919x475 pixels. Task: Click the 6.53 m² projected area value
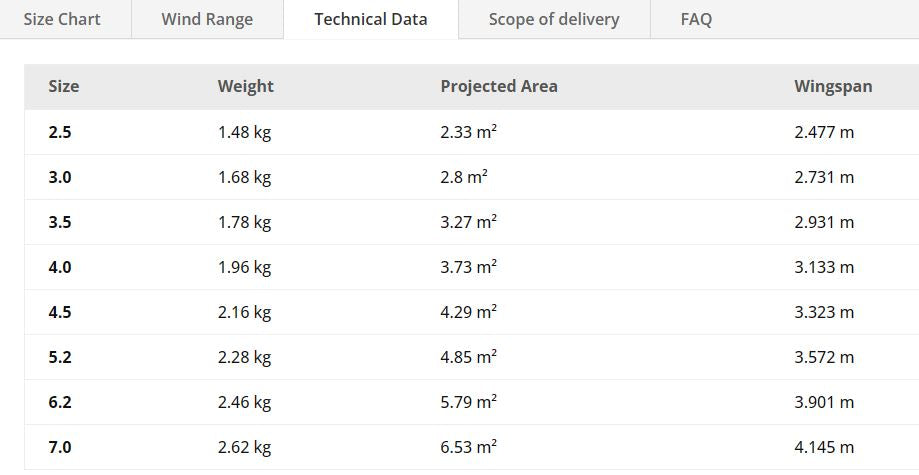pos(468,447)
